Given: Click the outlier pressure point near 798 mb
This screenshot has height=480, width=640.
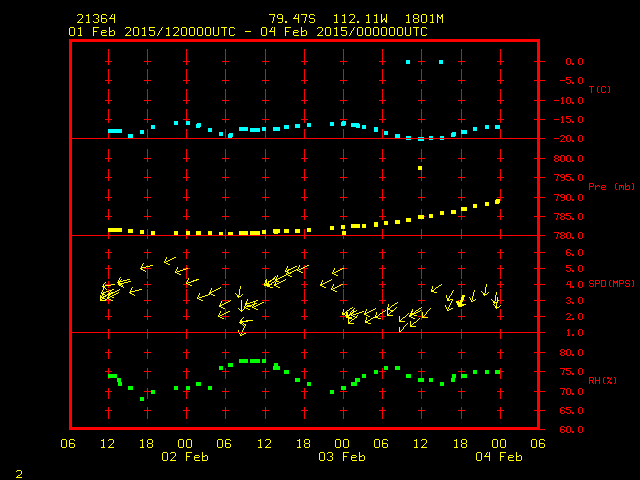Looking at the screenshot, I should [420, 168].
